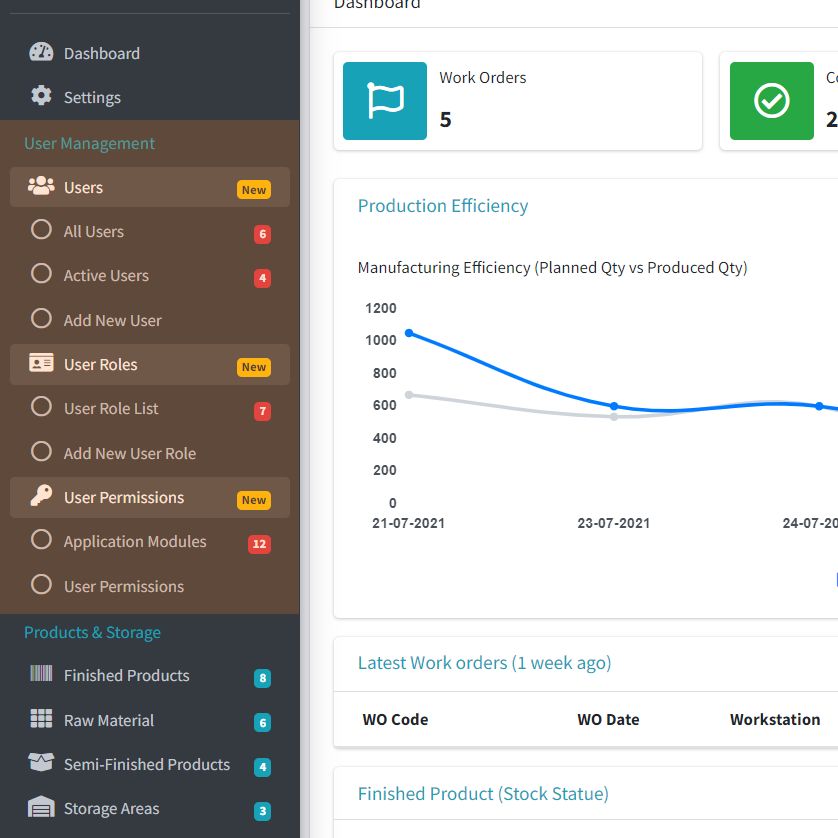Screen dimensions: 838x838
Task: Click the Work Orders flag icon
Action: click(x=385, y=101)
